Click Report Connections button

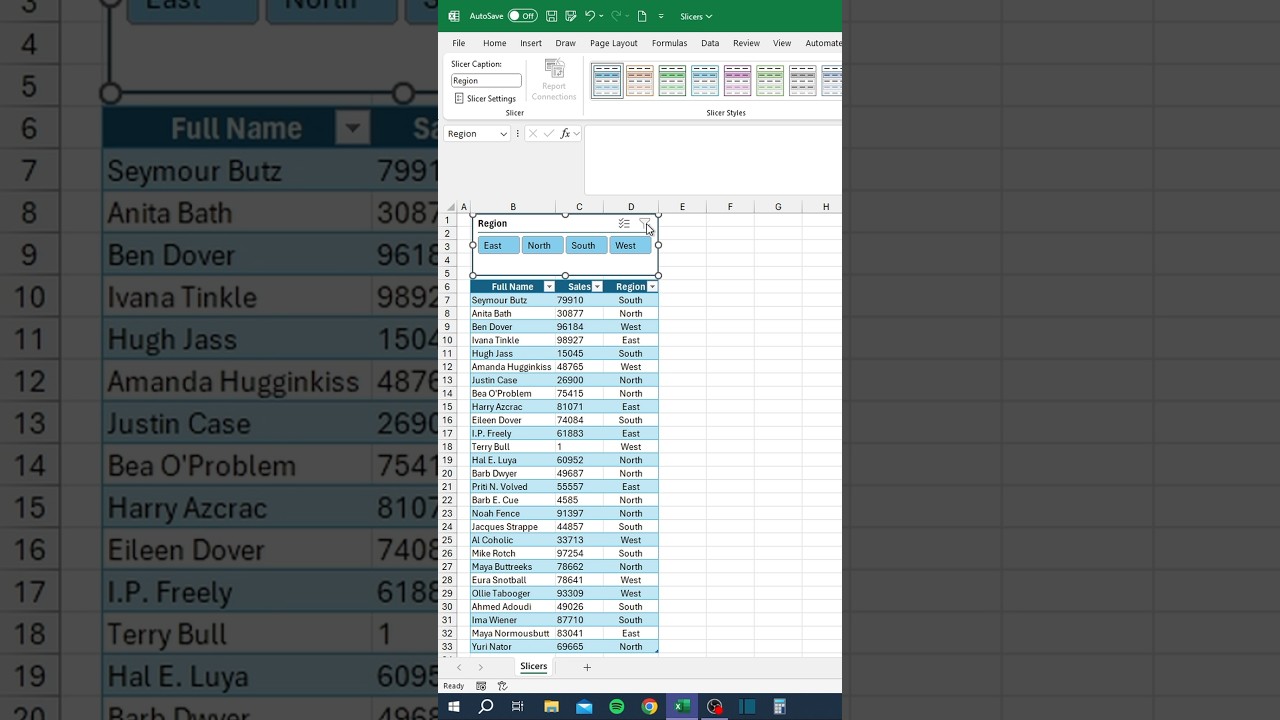click(x=554, y=80)
